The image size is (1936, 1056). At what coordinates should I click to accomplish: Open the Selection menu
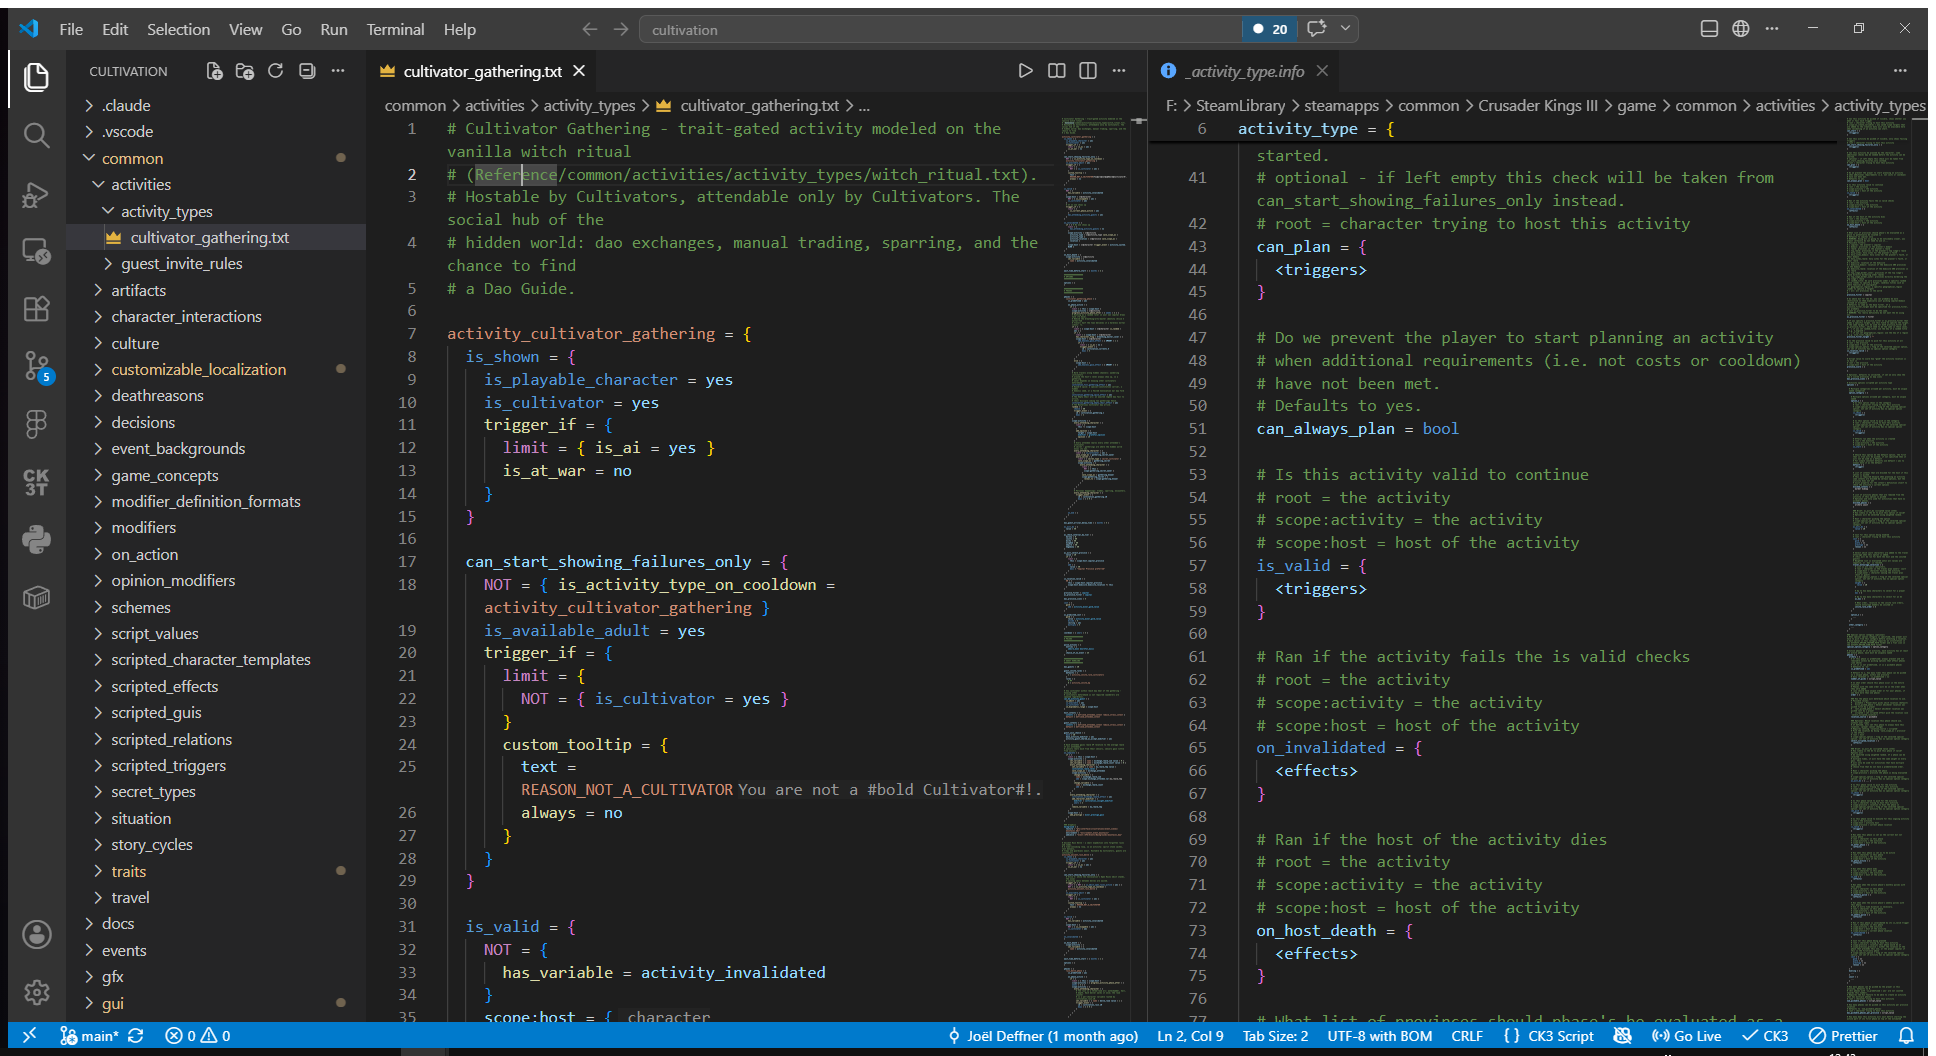(178, 29)
